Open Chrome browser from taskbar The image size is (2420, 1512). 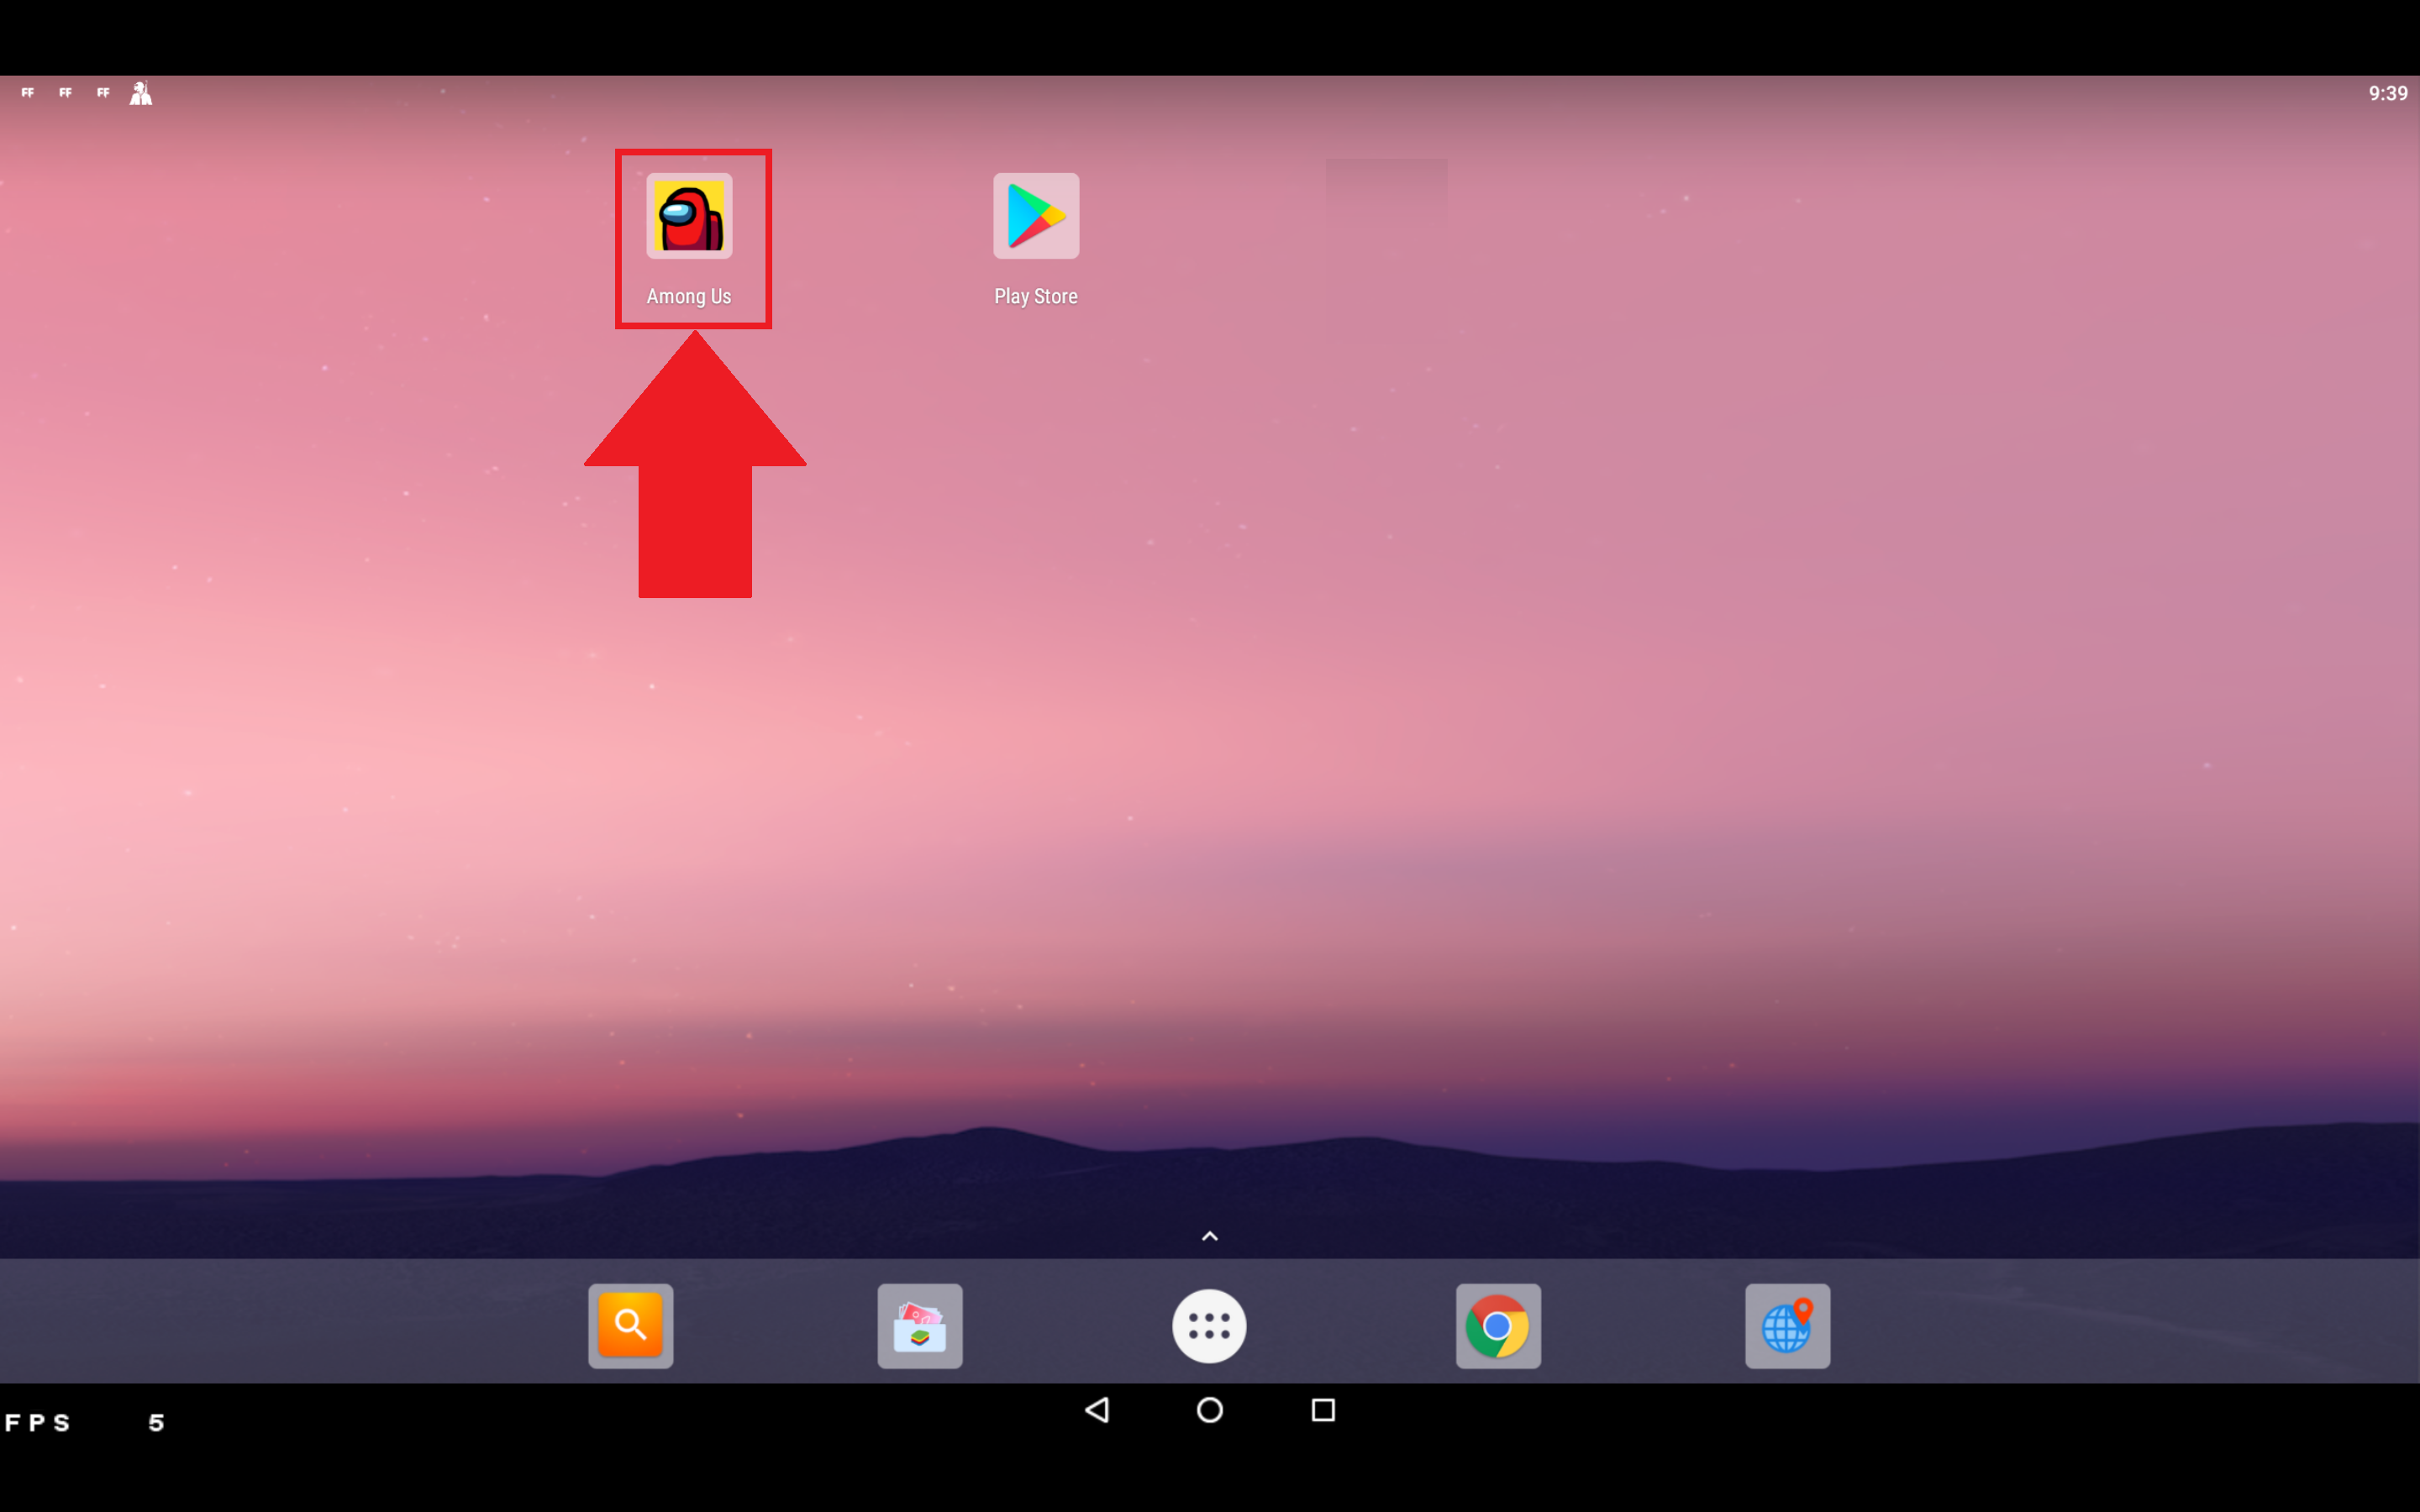click(x=1498, y=1326)
